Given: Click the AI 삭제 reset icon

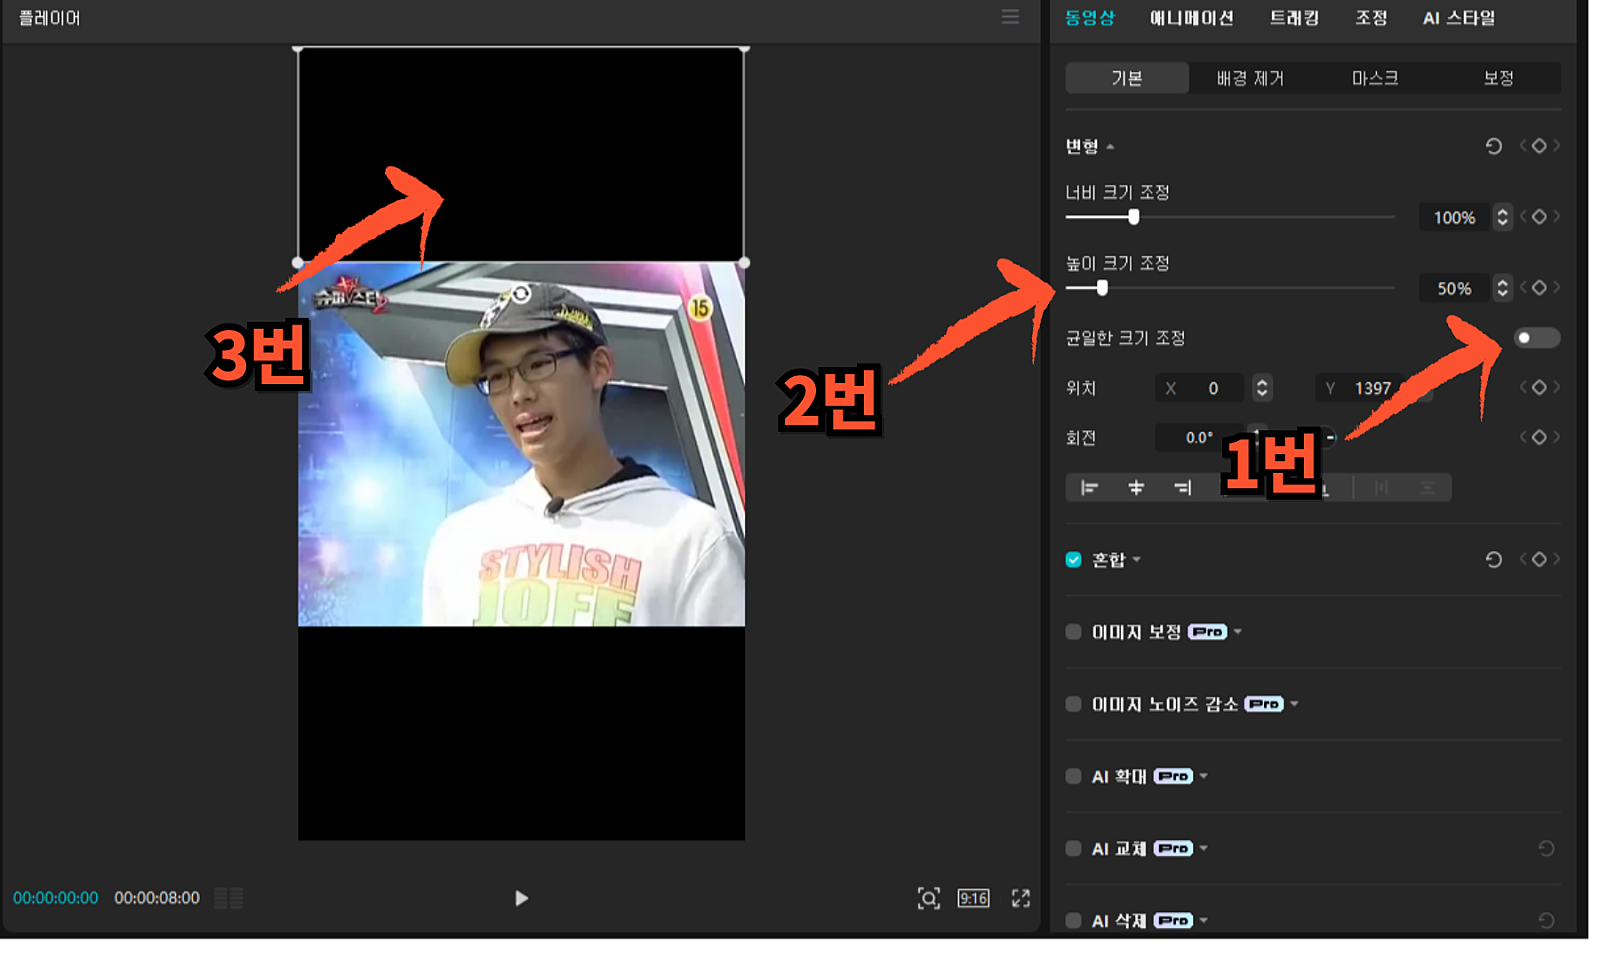Looking at the screenshot, I should click(x=1546, y=920).
